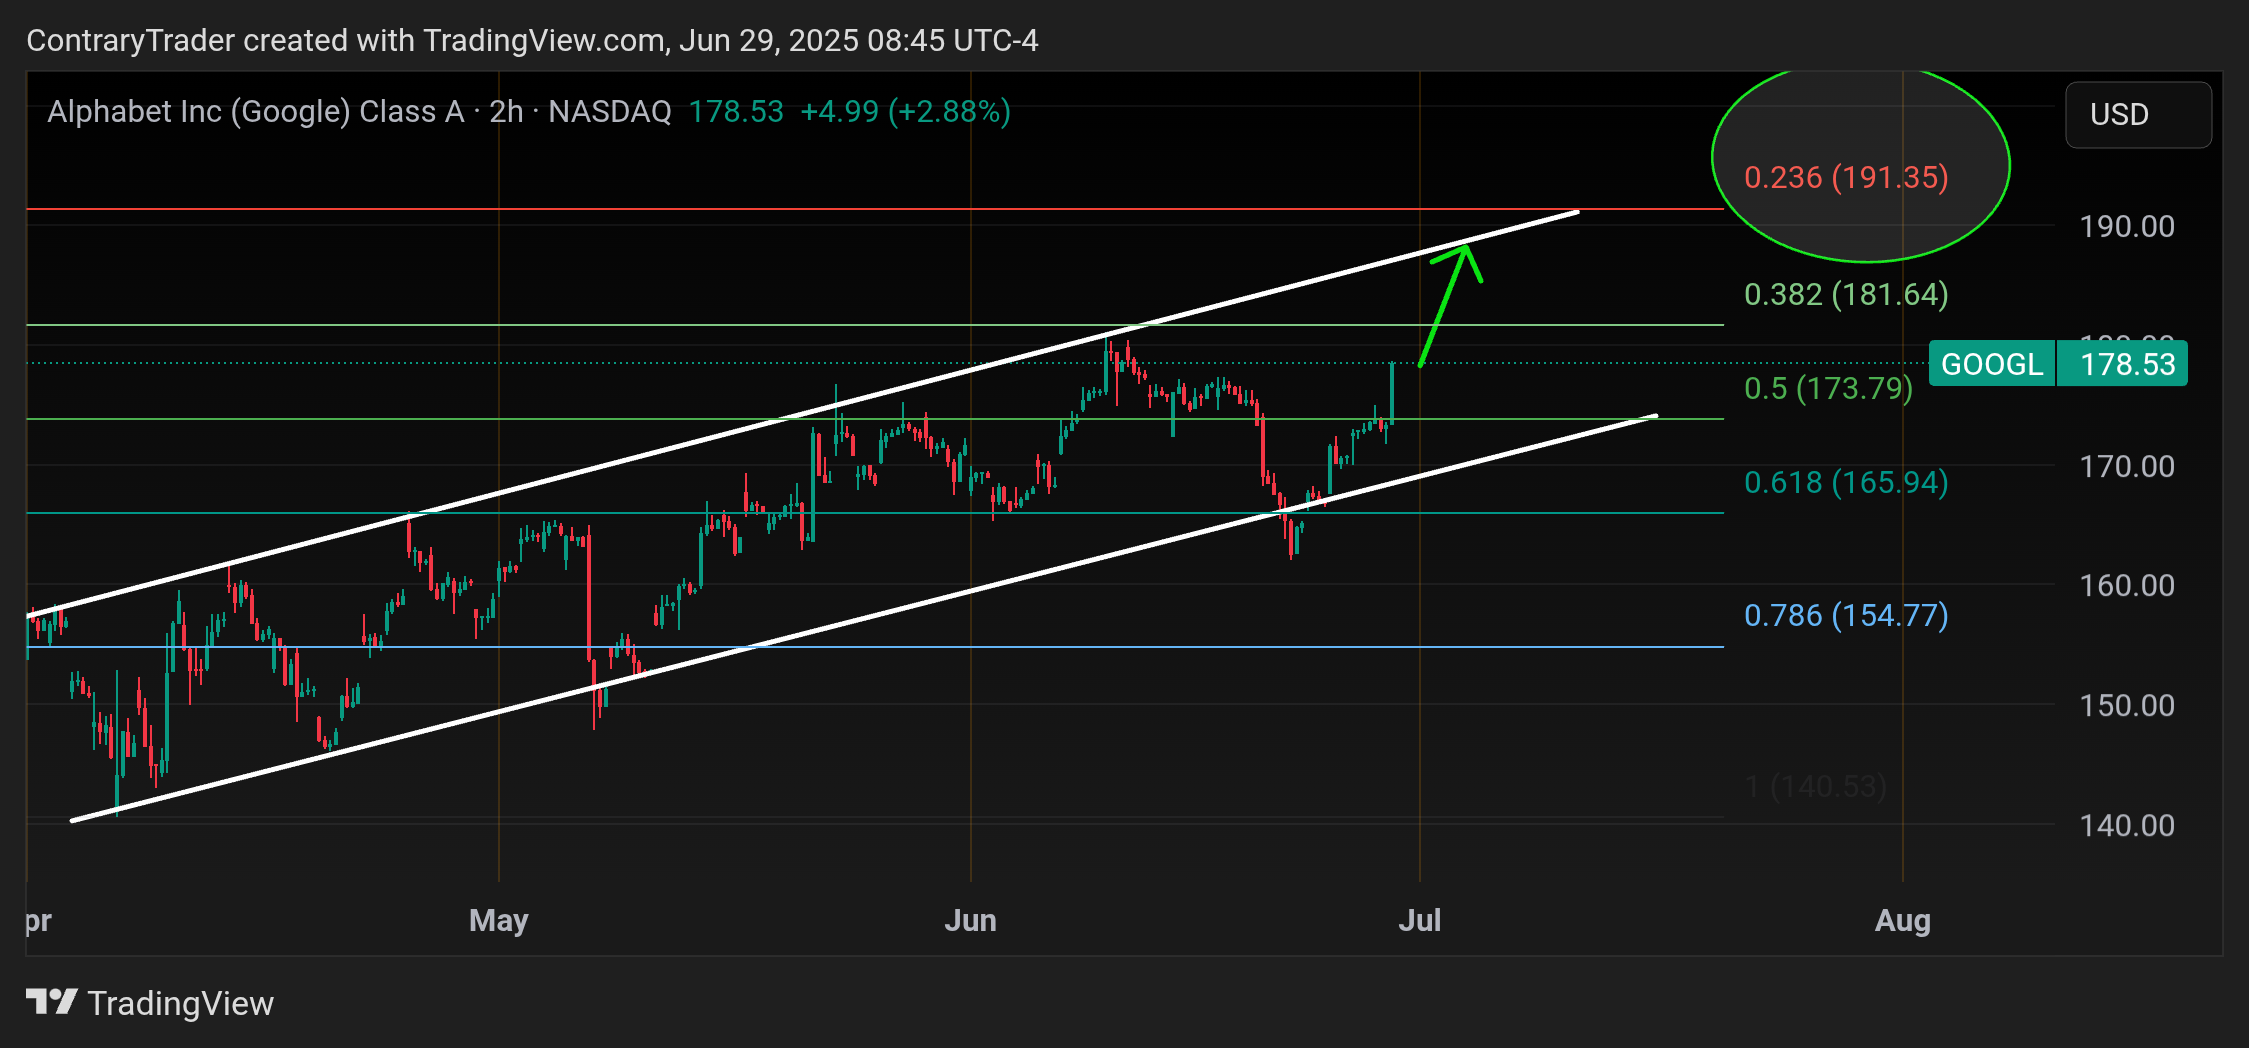Click the TradingView logo icon

click(51, 1002)
